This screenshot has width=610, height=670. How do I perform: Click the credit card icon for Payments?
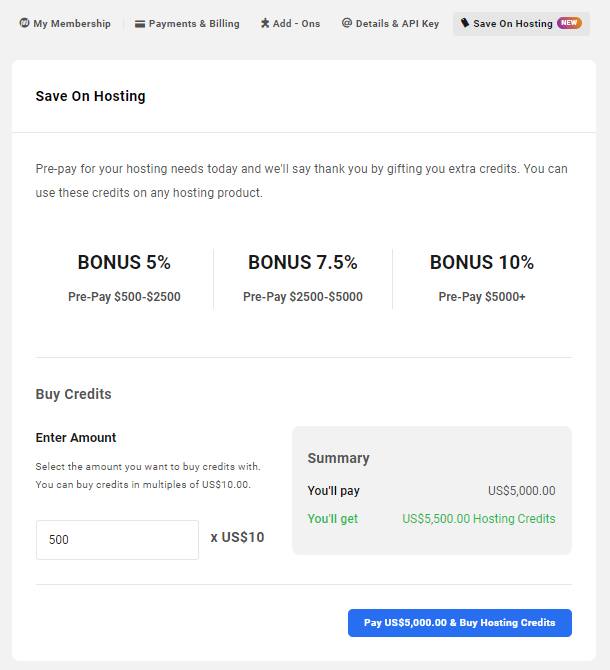[x=140, y=23]
